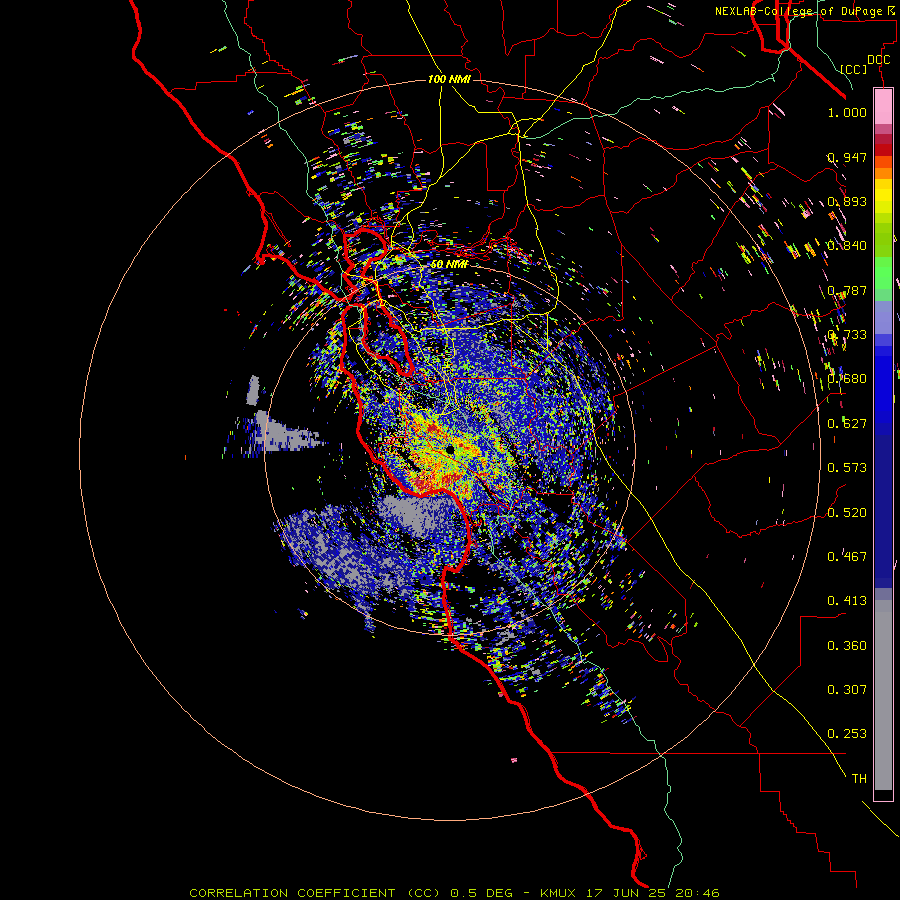Click the 0.787 scale value
The height and width of the screenshot is (900, 900).
(x=847, y=290)
